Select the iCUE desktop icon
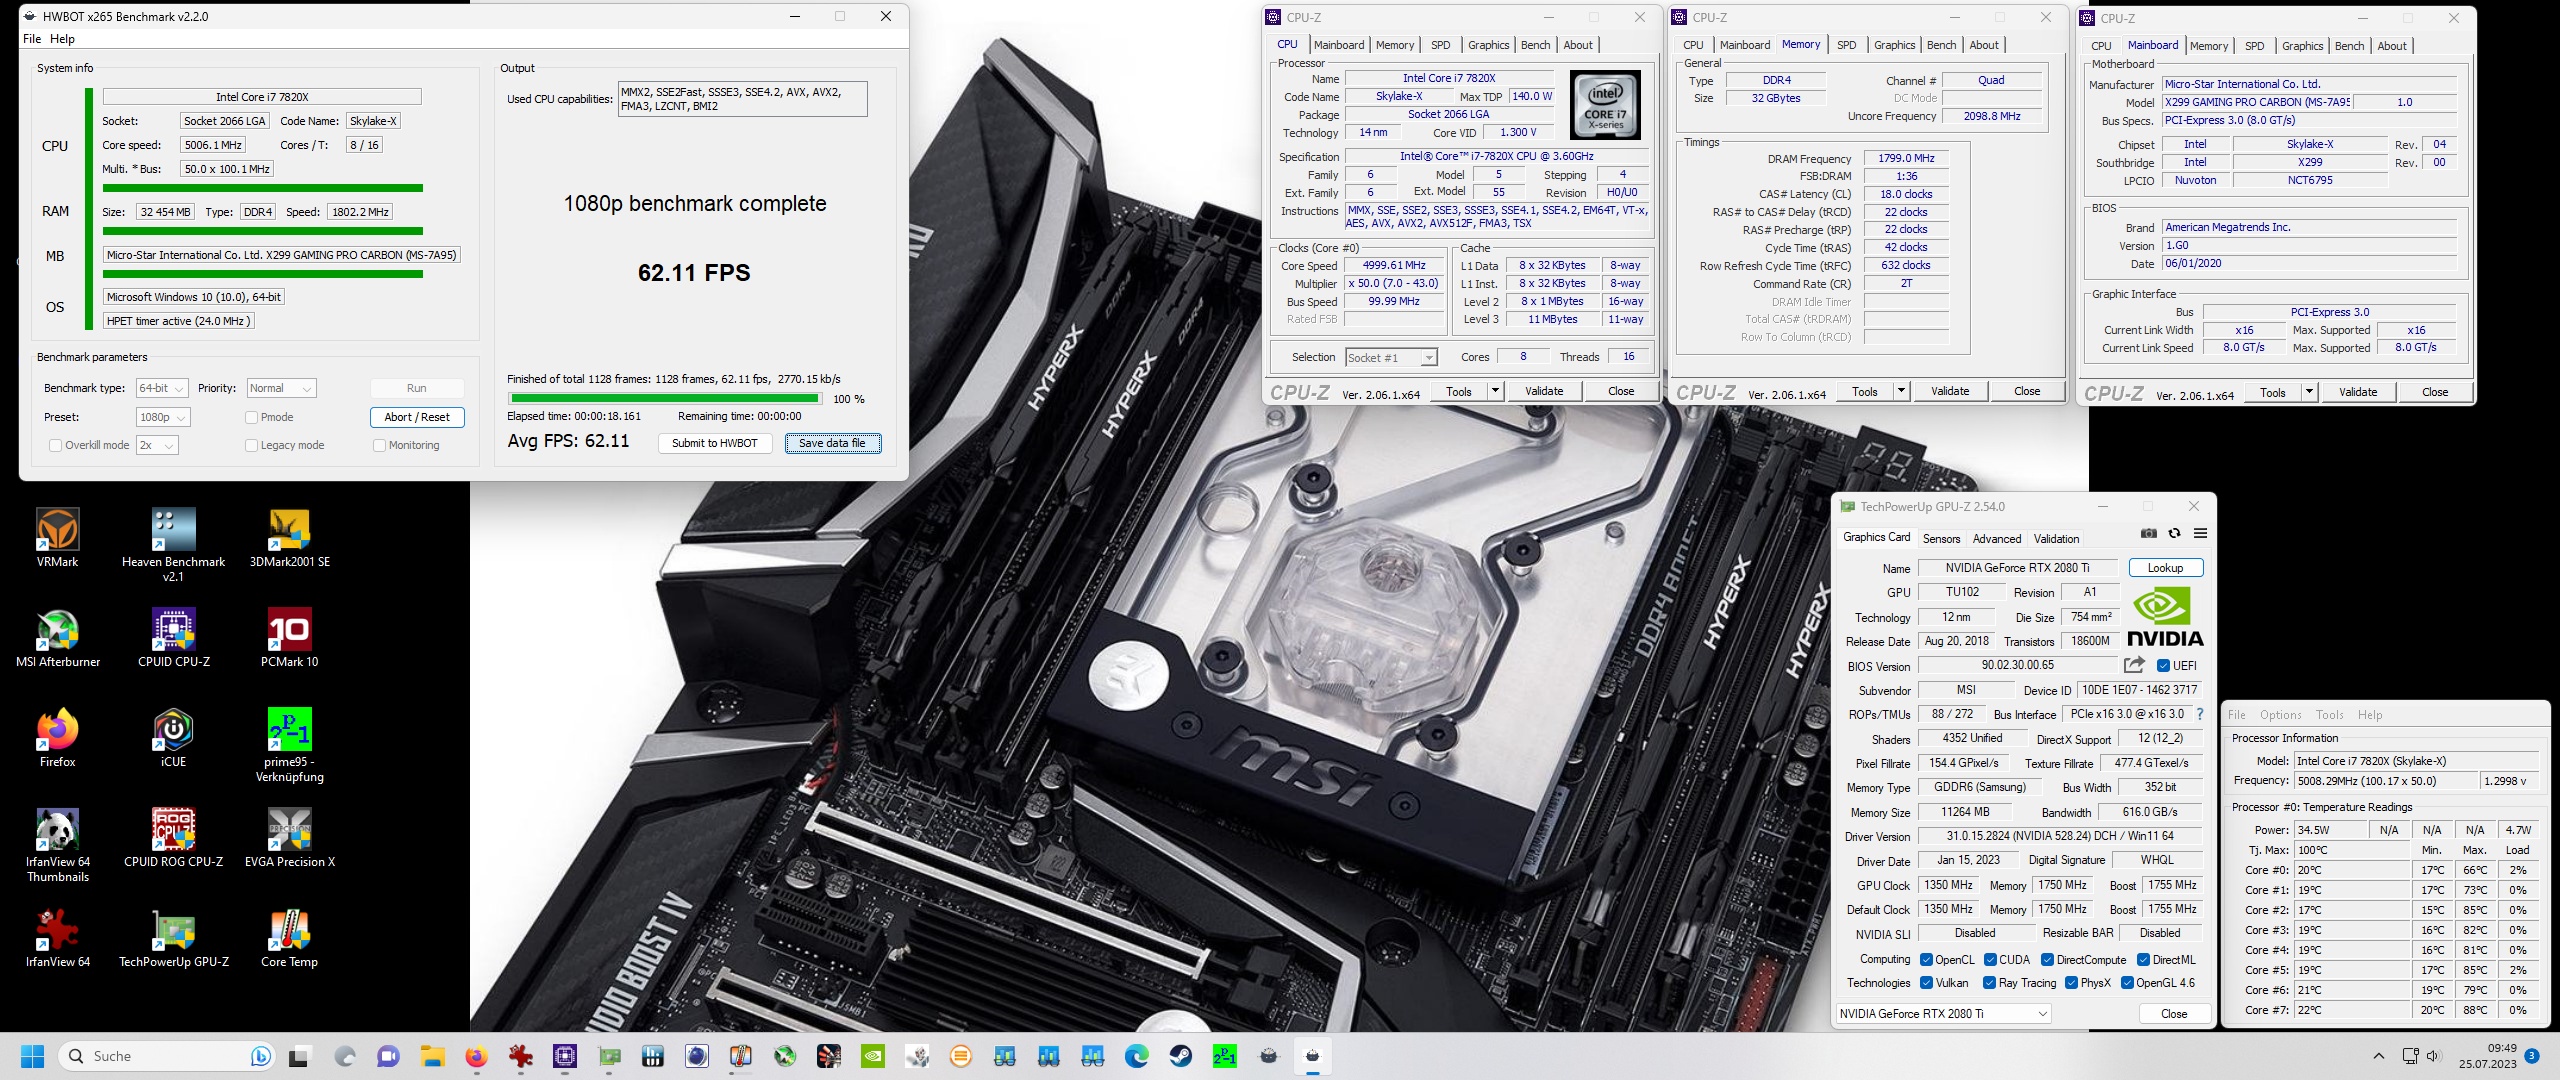 coord(173,738)
